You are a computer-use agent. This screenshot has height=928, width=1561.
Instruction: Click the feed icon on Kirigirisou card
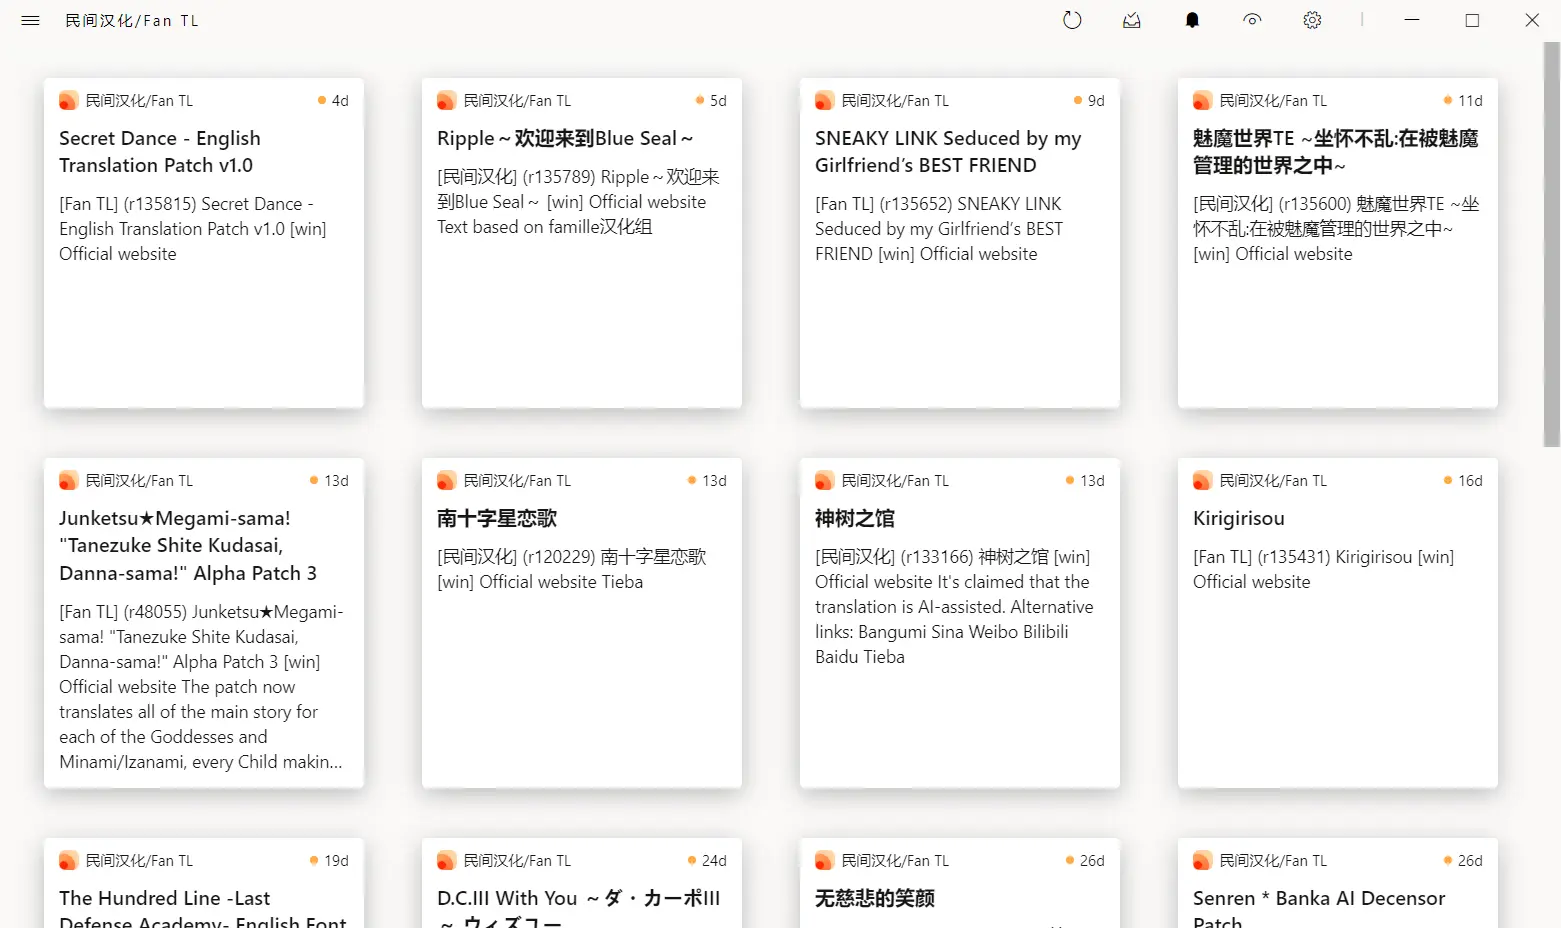tap(1202, 481)
